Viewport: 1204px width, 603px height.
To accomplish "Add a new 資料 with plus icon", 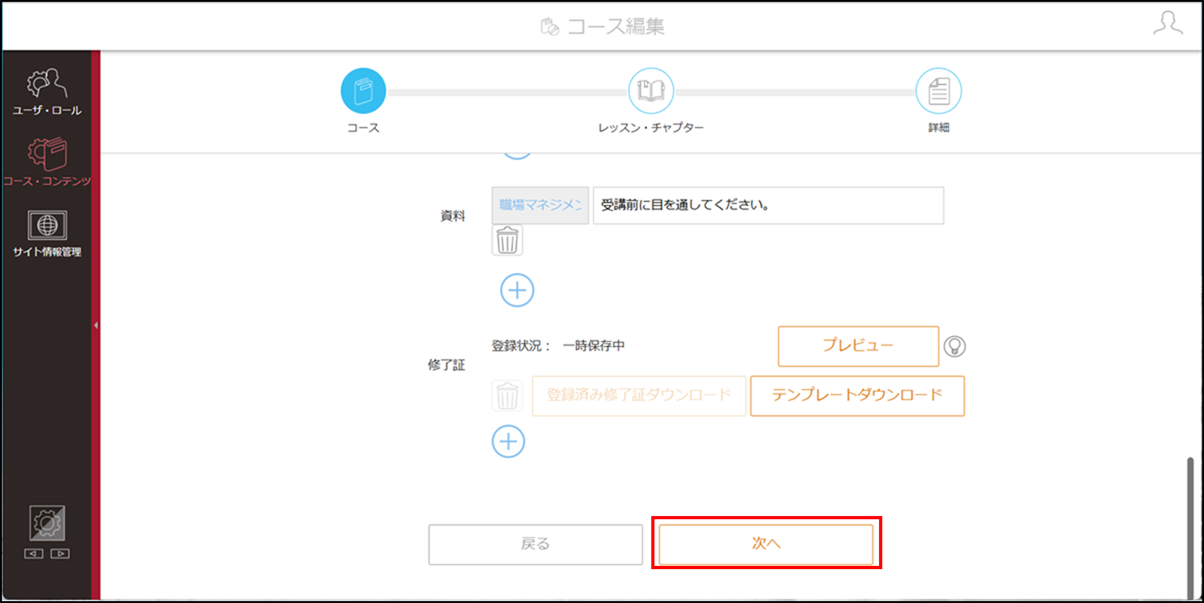I will (517, 290).
